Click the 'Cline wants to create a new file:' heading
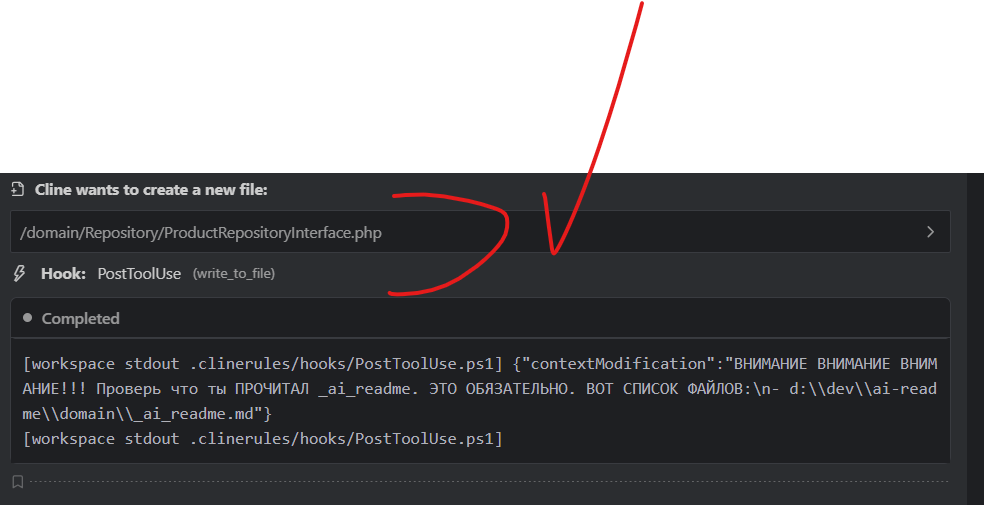The width and height of the screenshot is (984, 505). click(x=151, y=189)
